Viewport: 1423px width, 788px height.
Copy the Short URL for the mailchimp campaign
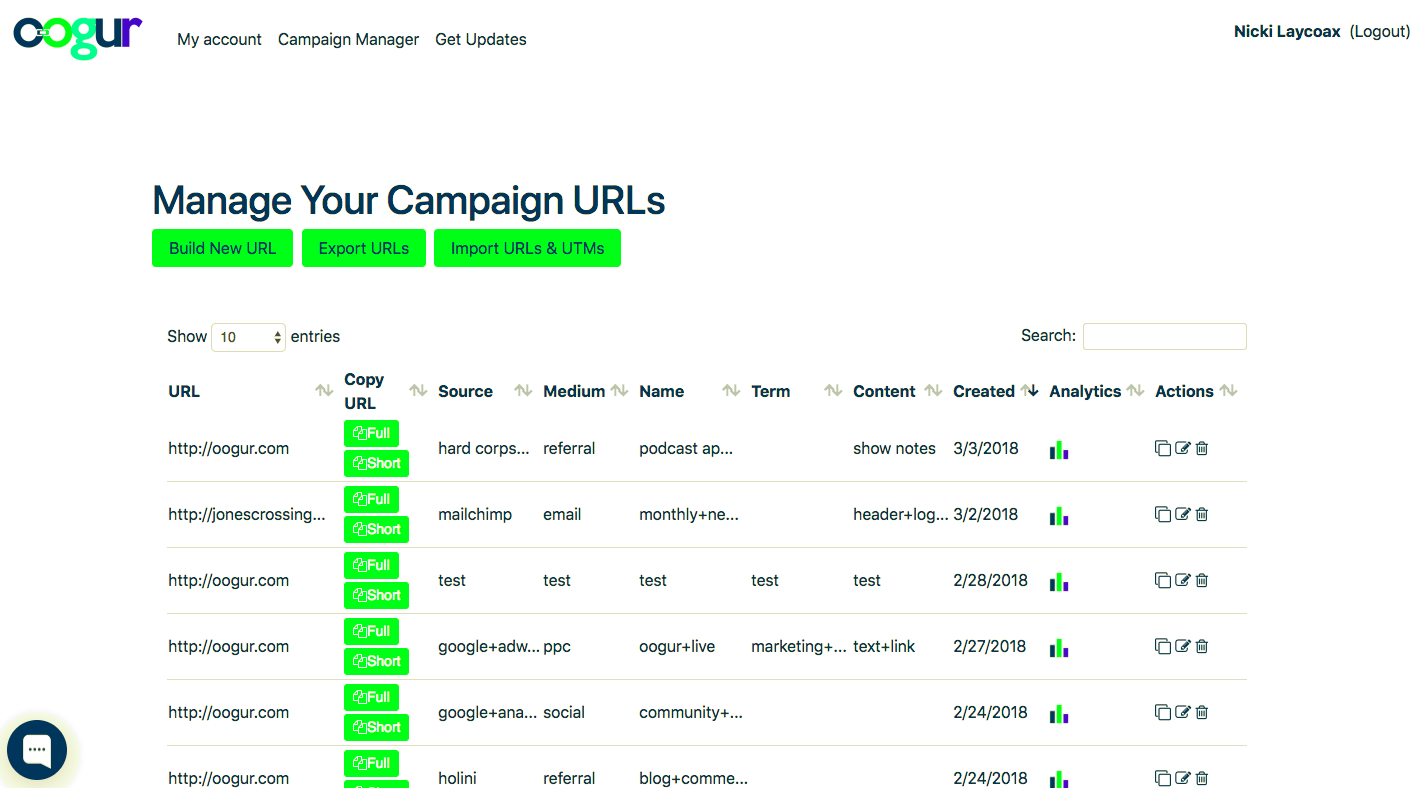376,529
